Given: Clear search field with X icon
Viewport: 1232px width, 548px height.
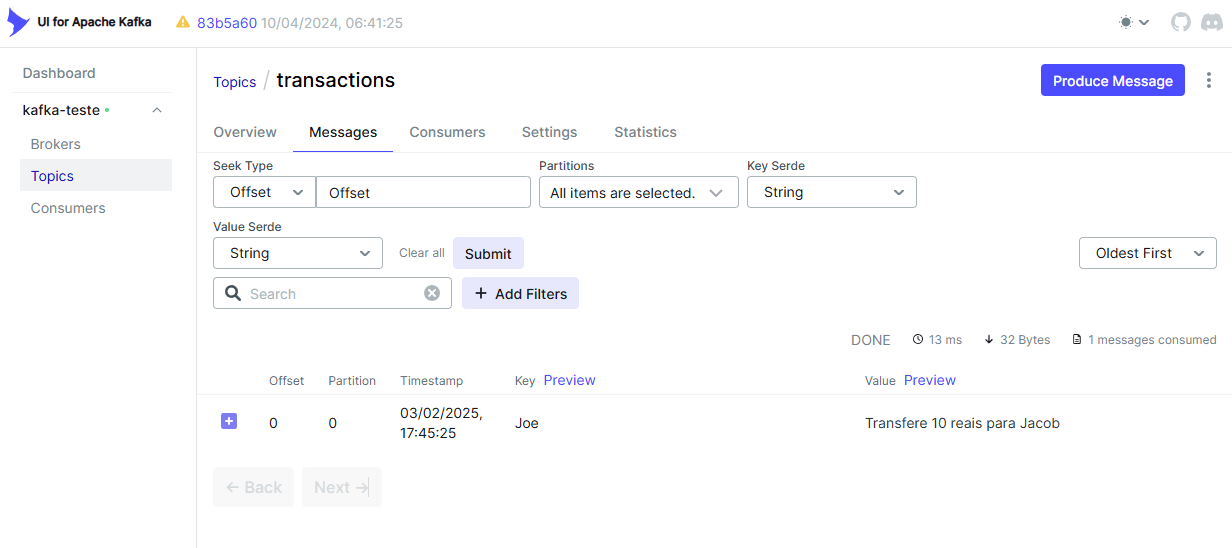Looking at the screenshot, I should (432, 293).
